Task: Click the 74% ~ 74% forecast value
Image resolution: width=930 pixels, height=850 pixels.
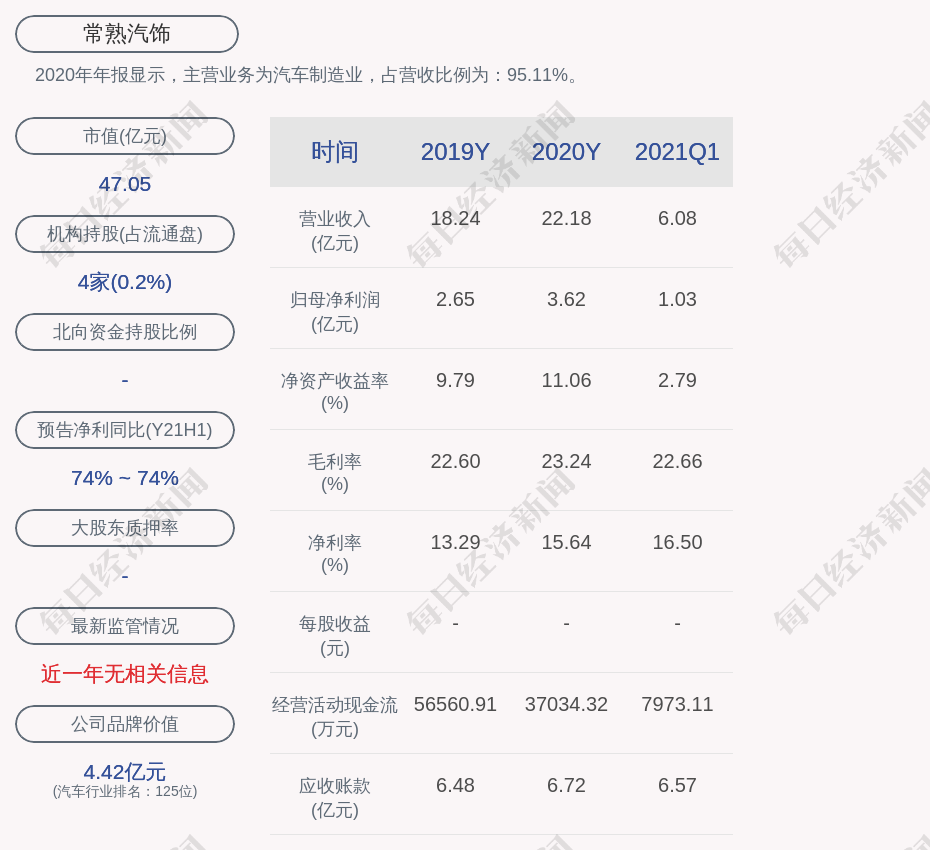Action: (125, 478)
